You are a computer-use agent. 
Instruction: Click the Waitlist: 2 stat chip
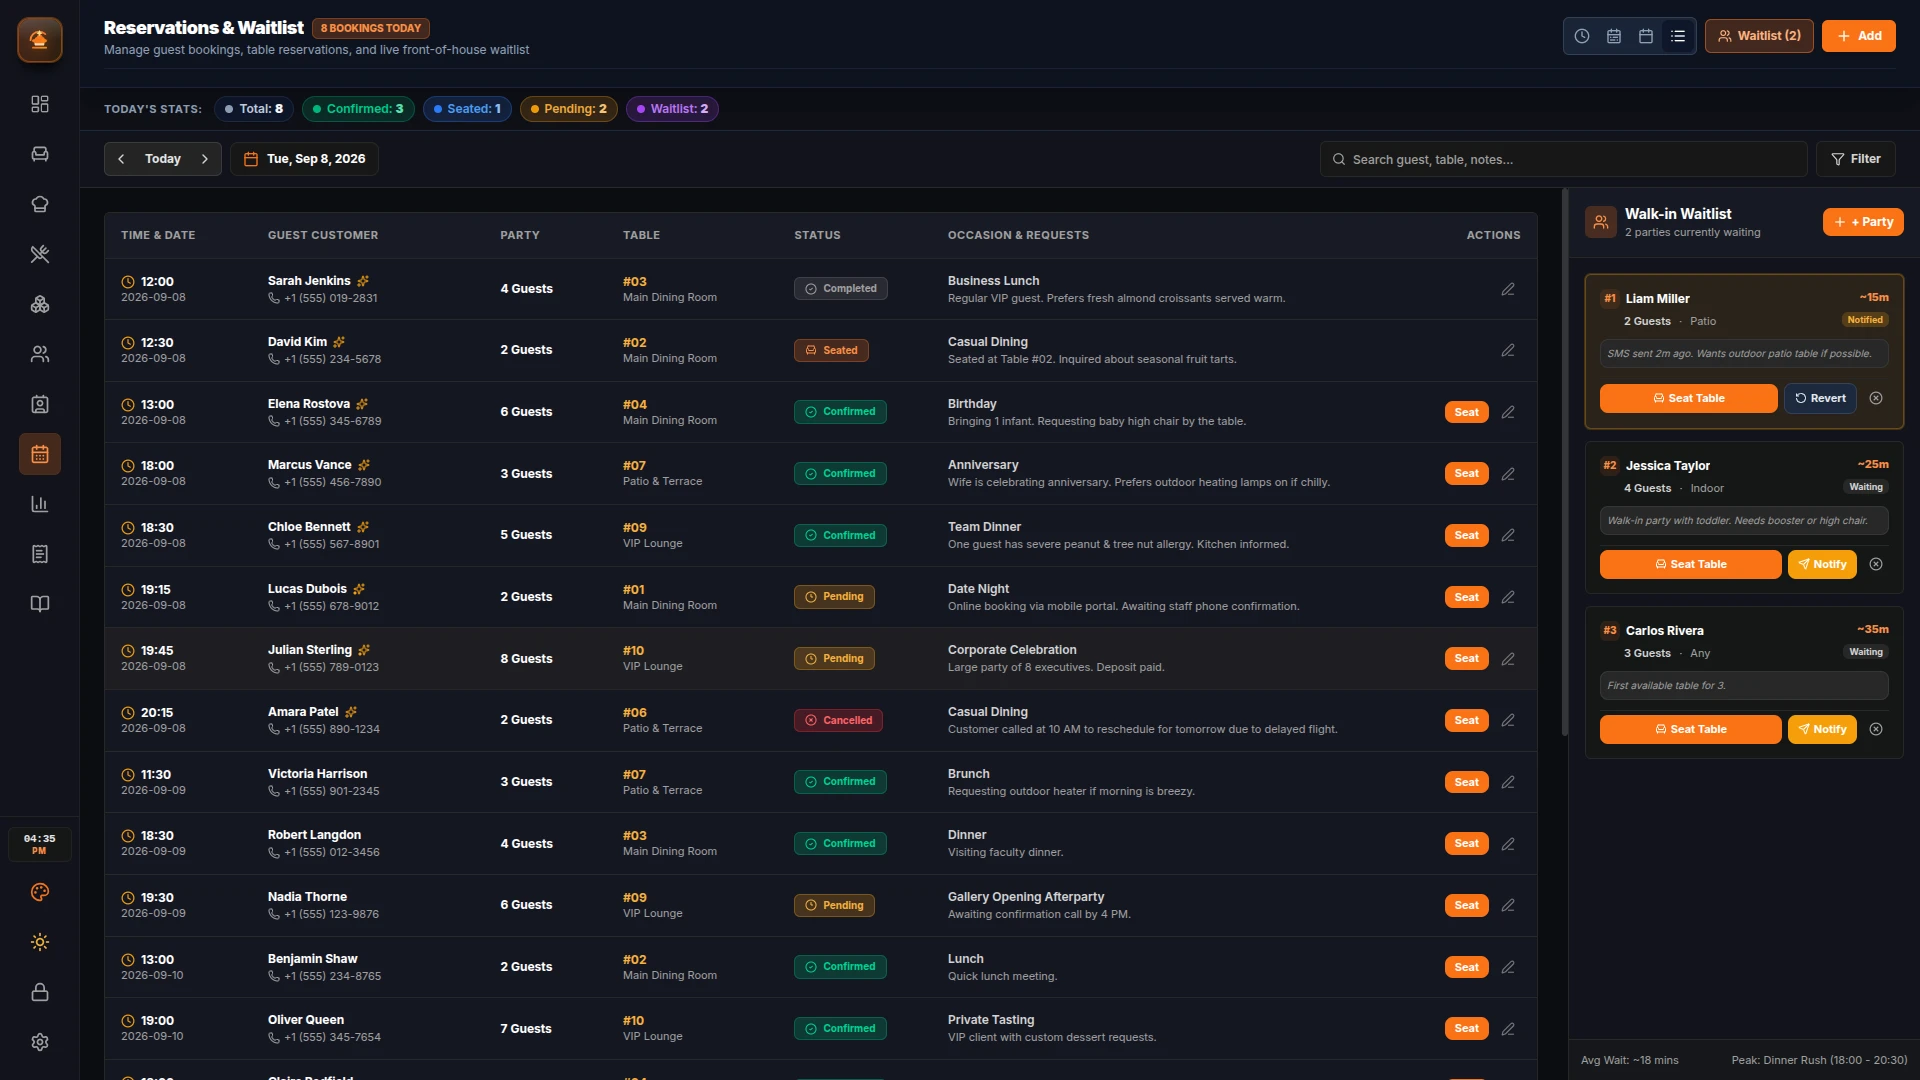point(672,109)
